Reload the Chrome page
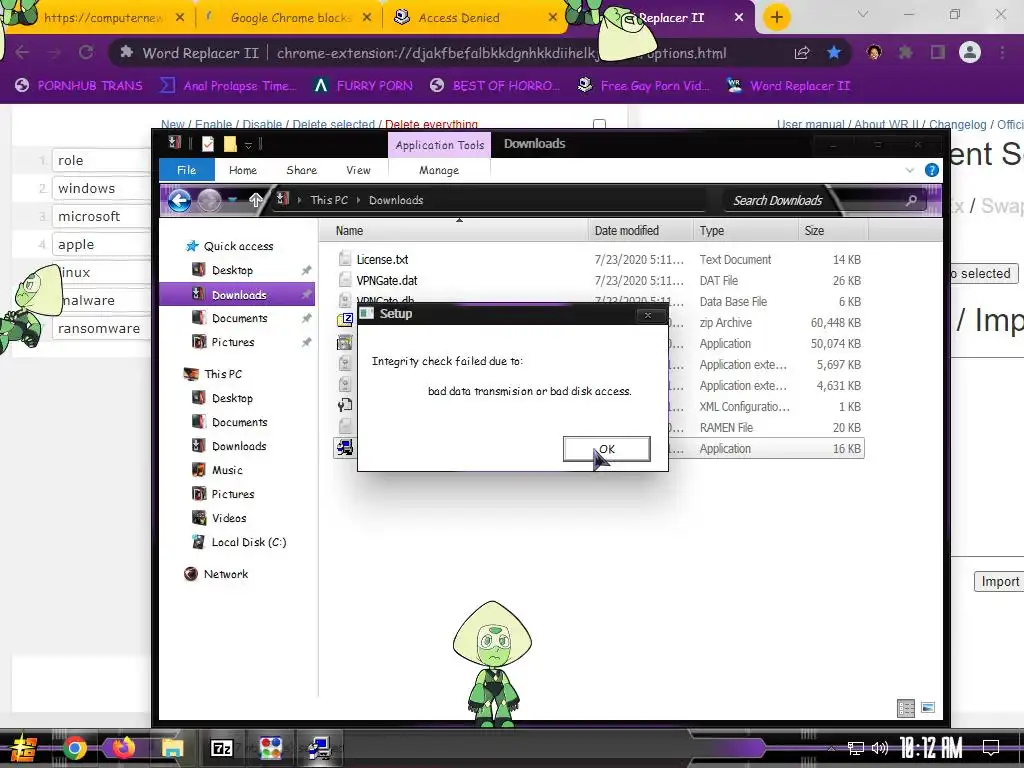 tap(86, 52)
